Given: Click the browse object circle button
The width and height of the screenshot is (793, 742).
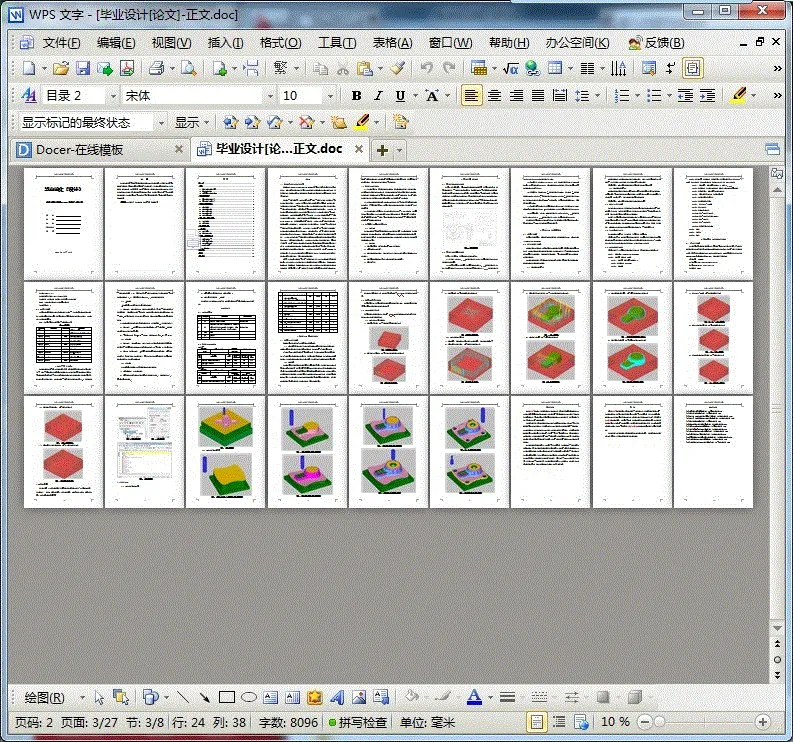Looking at the screenshot, I should 777,660.
